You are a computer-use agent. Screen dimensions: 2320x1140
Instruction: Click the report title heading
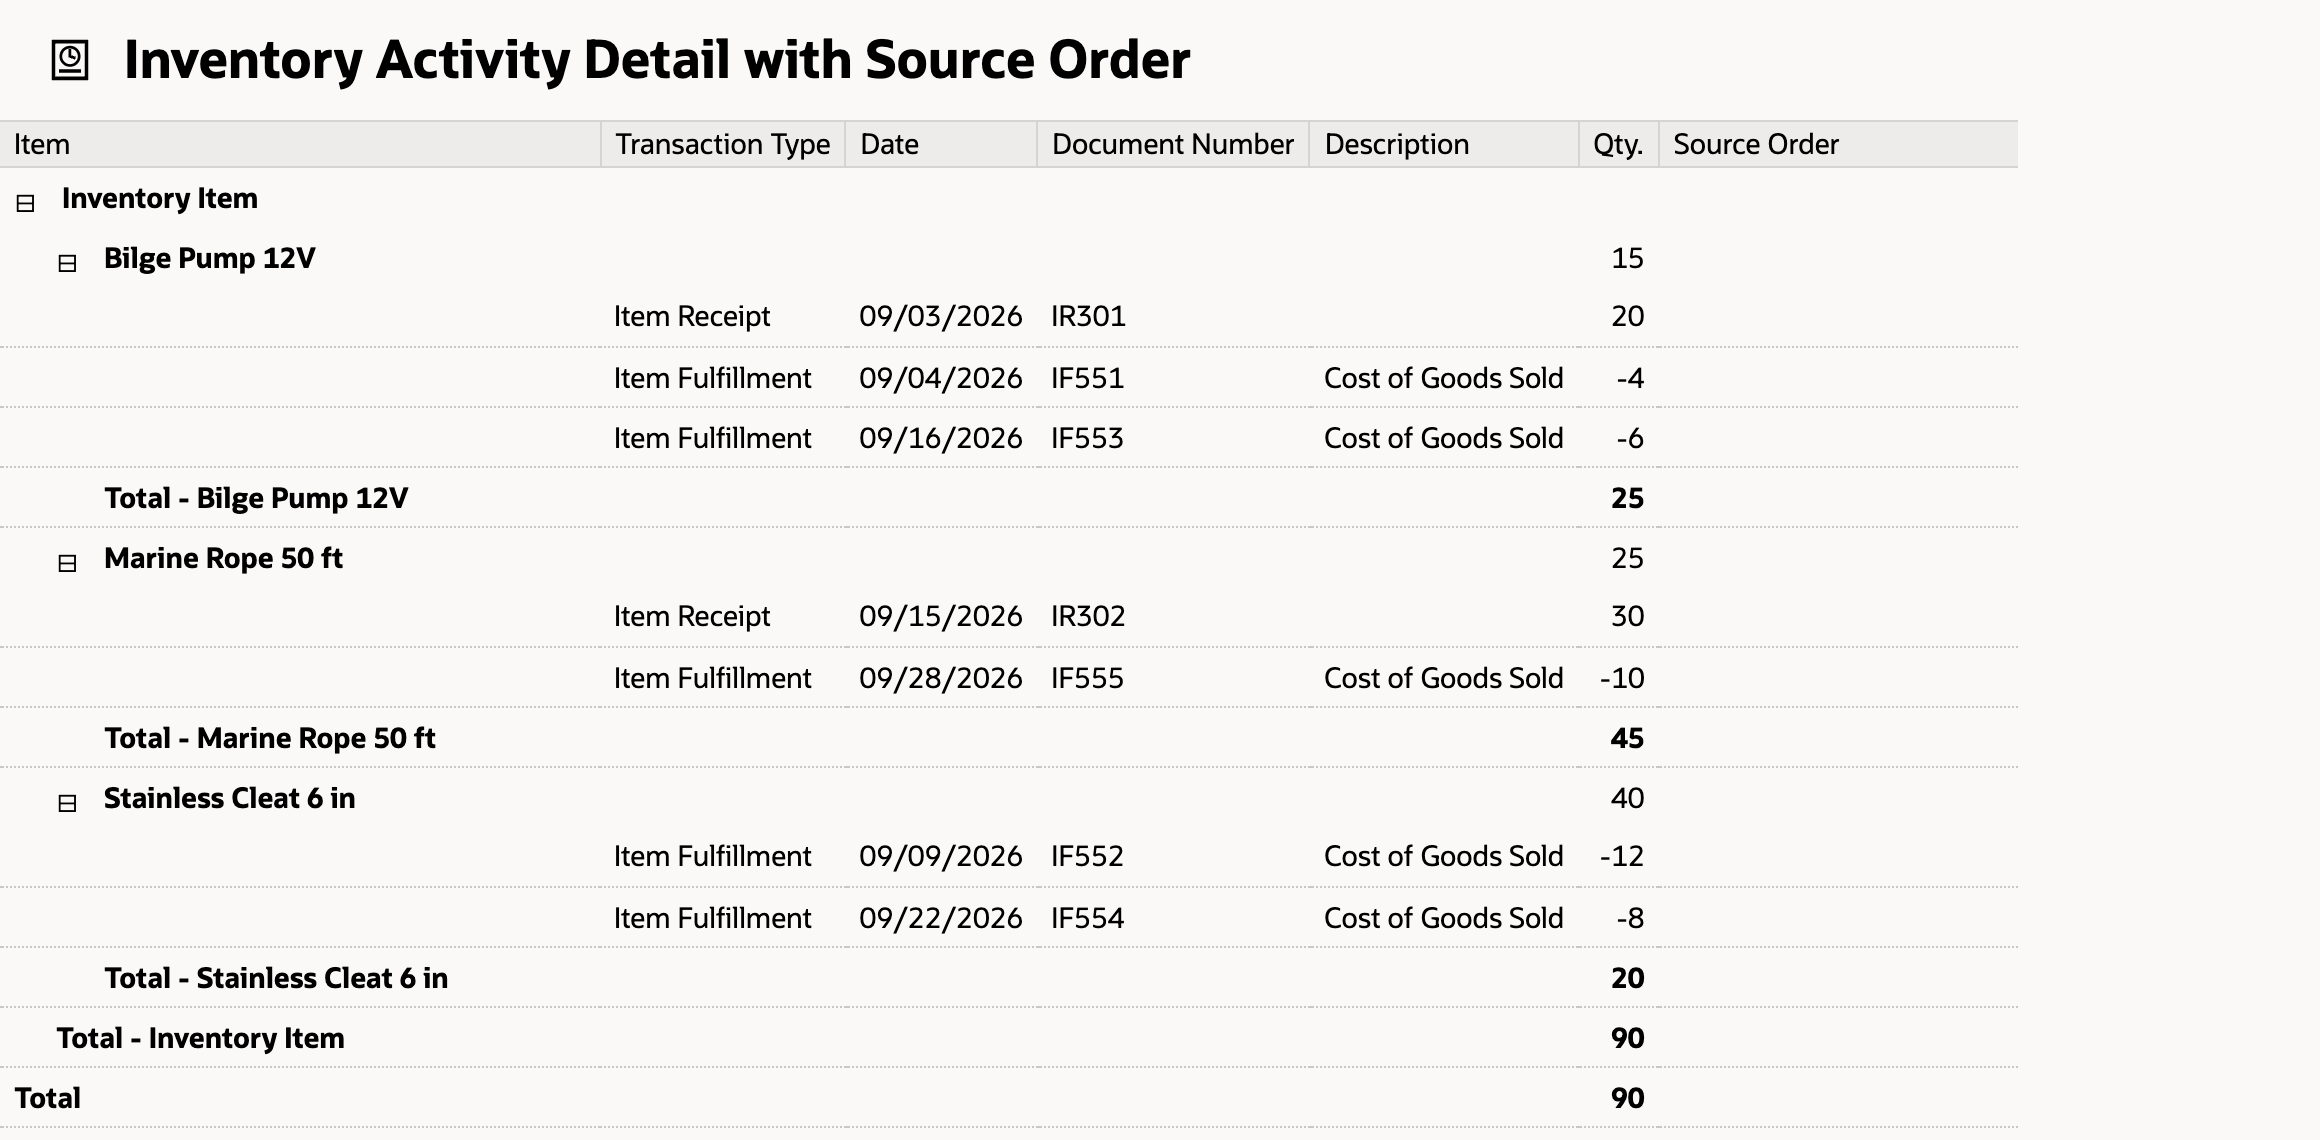(657, 60)
